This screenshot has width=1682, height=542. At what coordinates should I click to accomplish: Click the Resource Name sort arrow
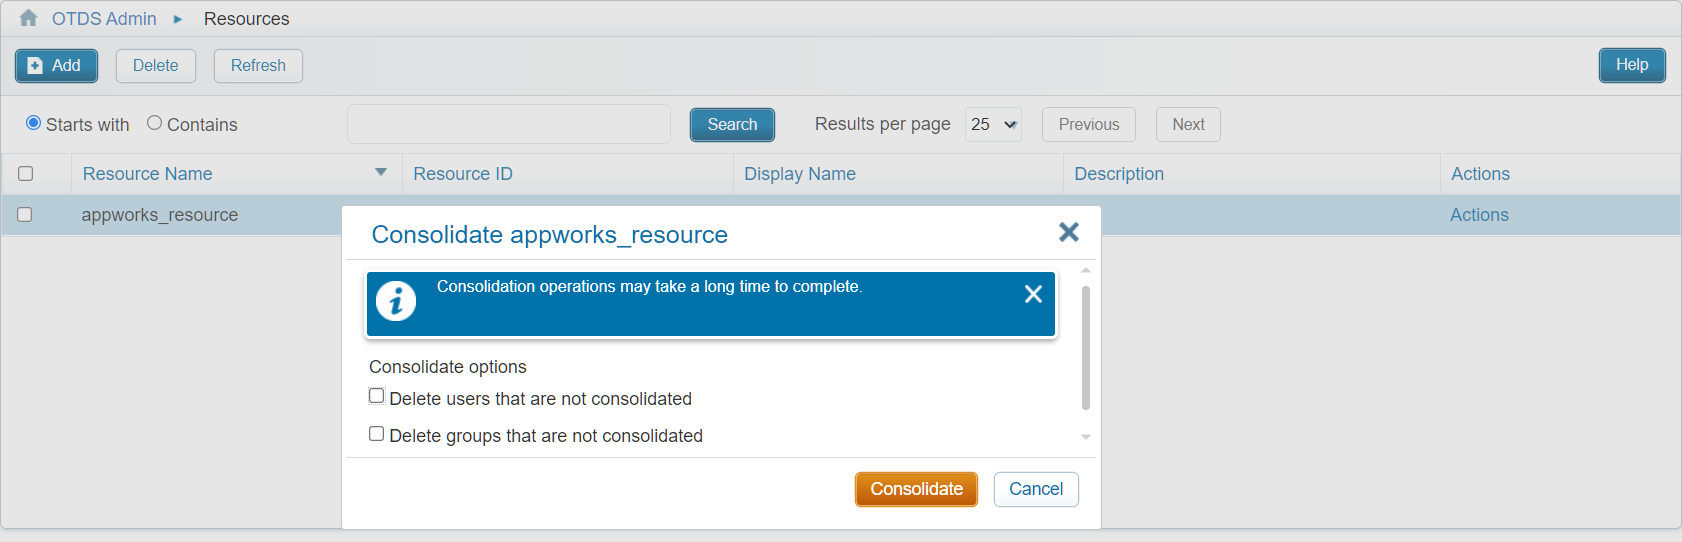pyautogui.click(x=380, y=172)
